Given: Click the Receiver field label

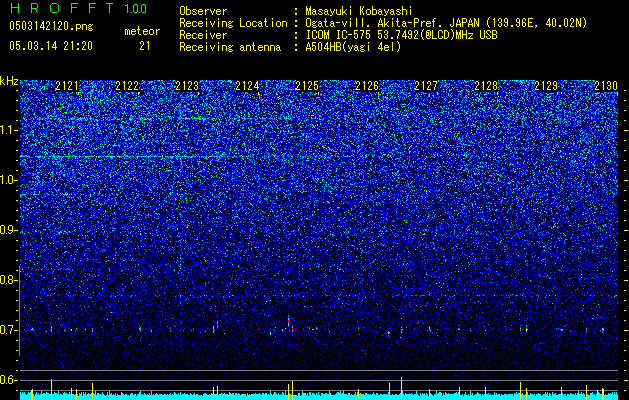Looking at the screenshot, I should pyautogui.click(x=203, y=35).
